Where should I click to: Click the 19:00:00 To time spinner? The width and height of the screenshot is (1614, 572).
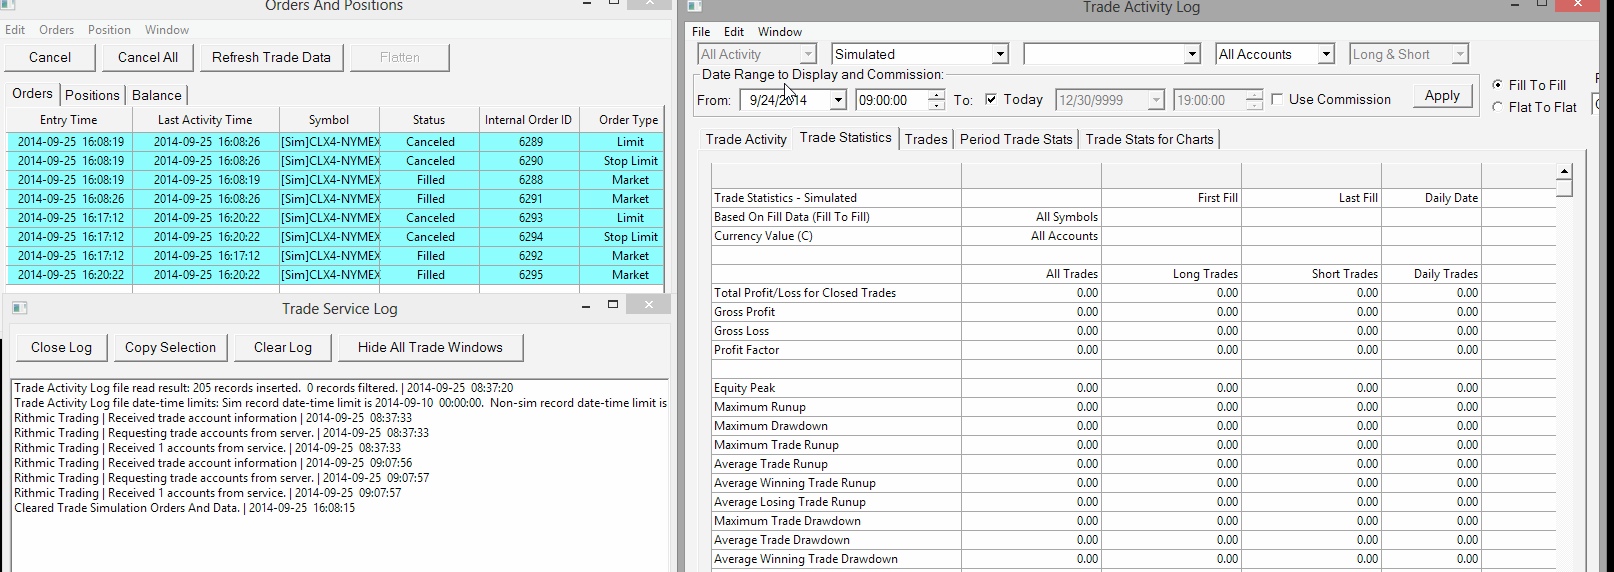coord(1254,100)
